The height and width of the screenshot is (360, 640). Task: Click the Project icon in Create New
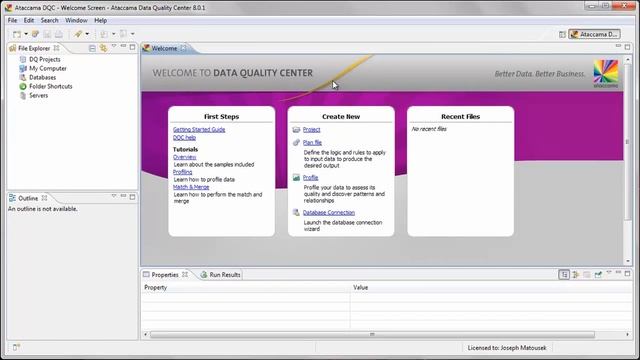(x=296, y=129)
